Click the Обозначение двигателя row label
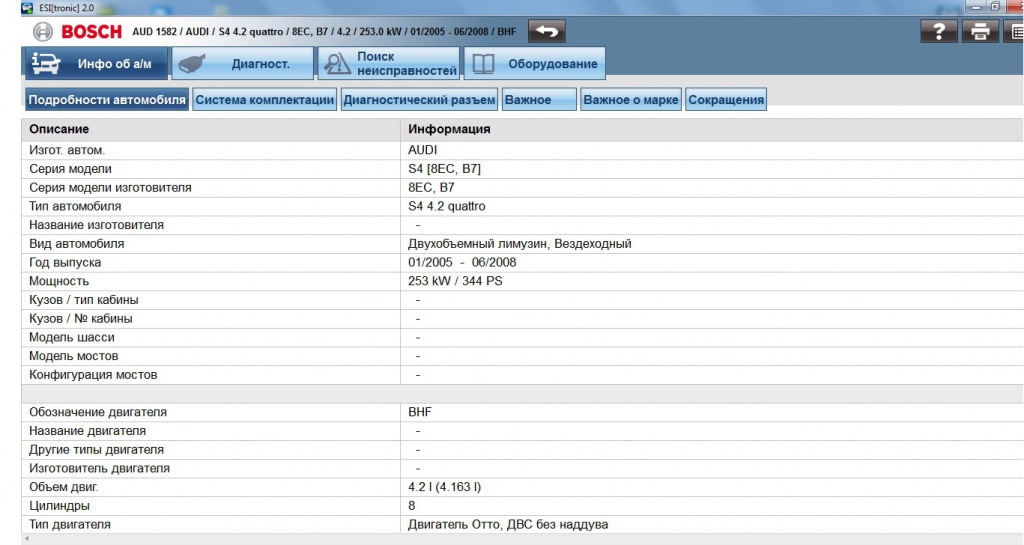Screen dimensions: 1024x545 click(98, 413)
